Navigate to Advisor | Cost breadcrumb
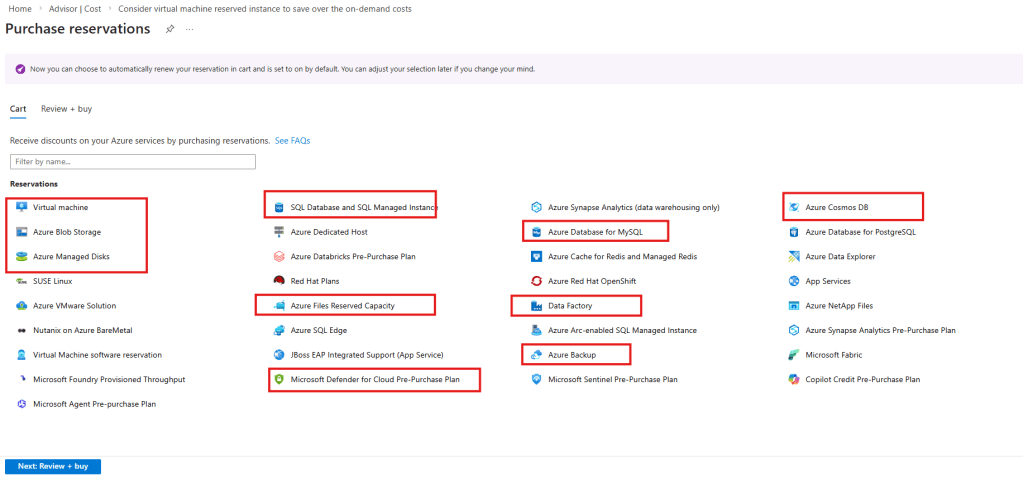1023x481 pixels. (74, 8)
